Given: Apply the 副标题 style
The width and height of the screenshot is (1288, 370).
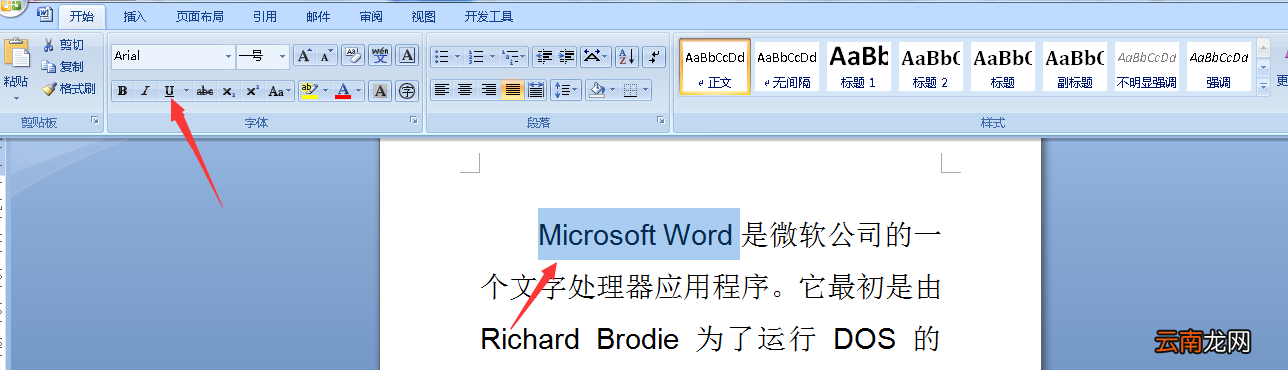Looking at the screenshot, I should click(1075, 67).
